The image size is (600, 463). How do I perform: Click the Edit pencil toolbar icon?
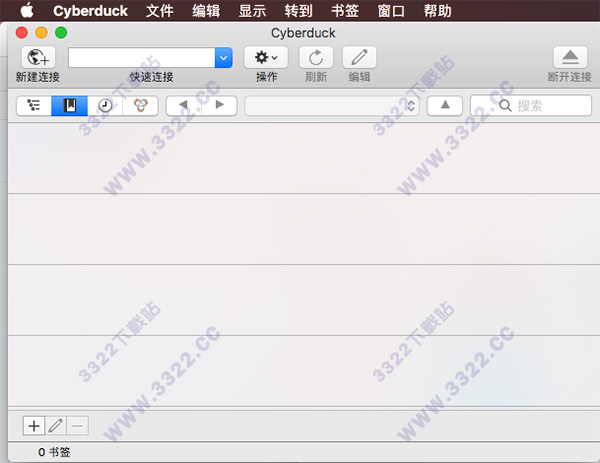(x=359, y=57)
